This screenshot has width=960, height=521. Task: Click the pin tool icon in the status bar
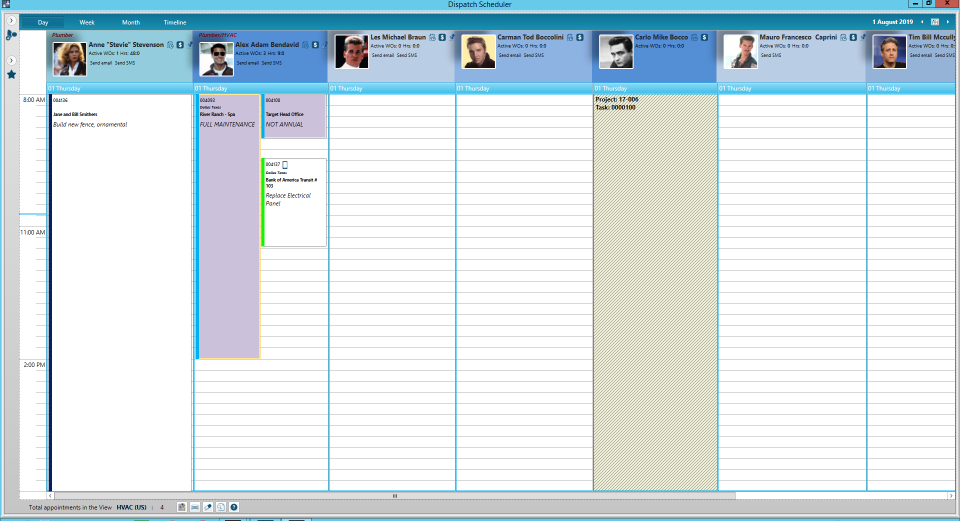point(208,508)
